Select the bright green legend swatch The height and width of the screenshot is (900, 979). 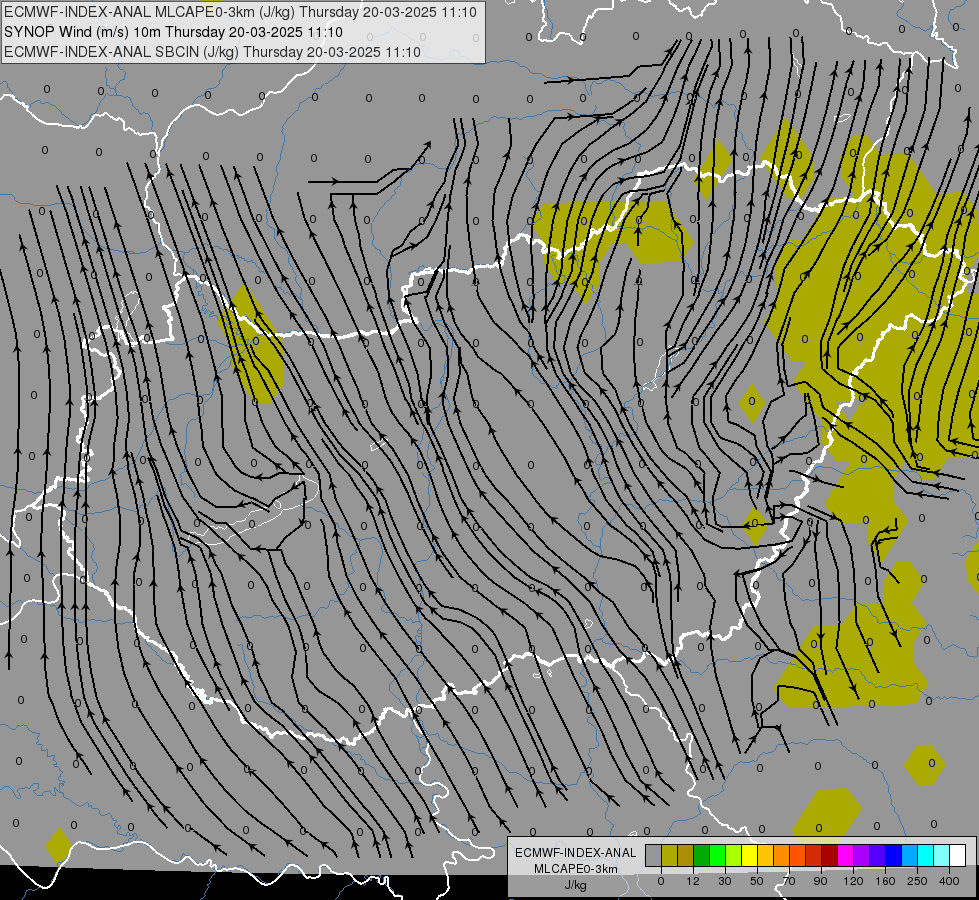717,855
